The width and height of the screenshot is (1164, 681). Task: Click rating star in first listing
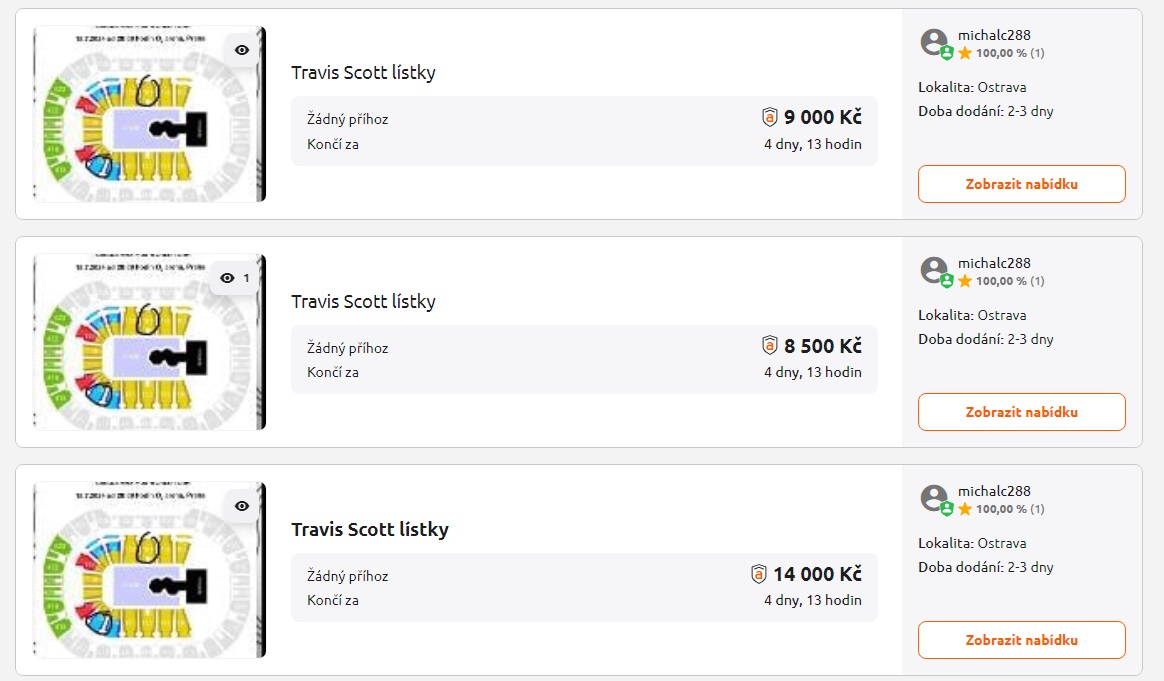tap(965, 53)
